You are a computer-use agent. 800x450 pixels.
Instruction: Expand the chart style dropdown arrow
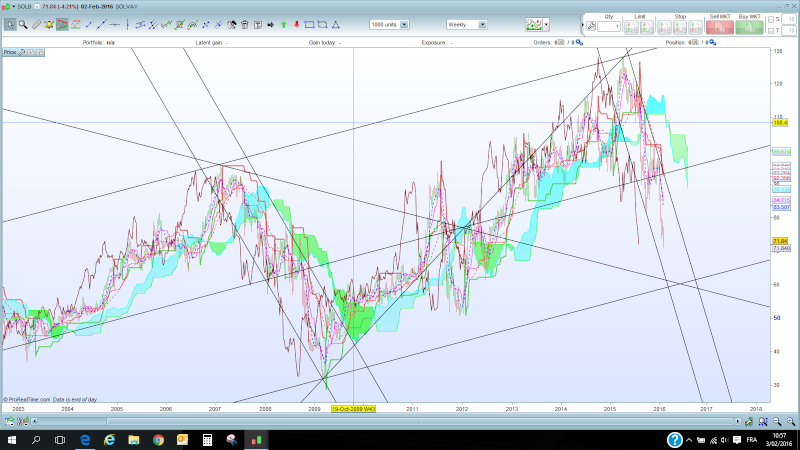coord(546,24)
